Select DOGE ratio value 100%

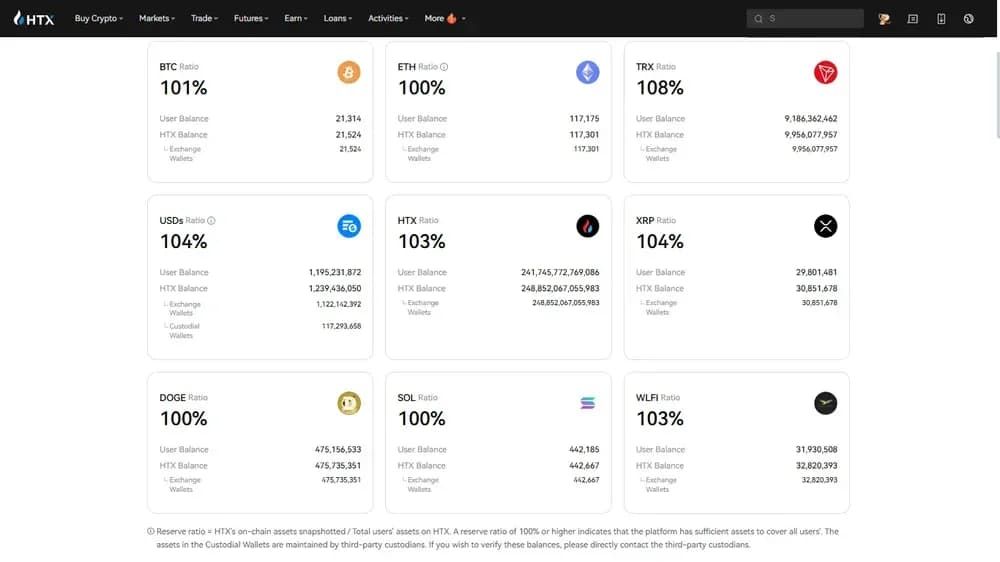183,419
